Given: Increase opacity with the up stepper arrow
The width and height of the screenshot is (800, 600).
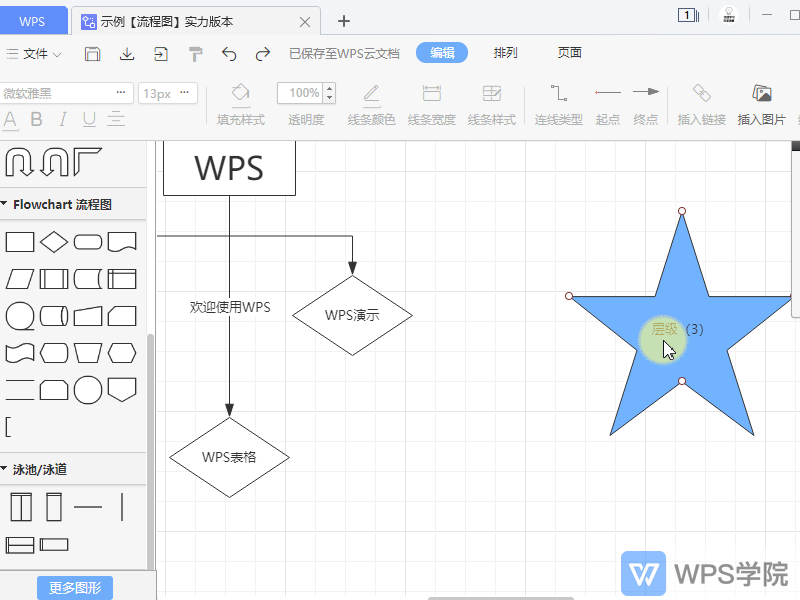Looking at the screenshot, I should (330, 88).
